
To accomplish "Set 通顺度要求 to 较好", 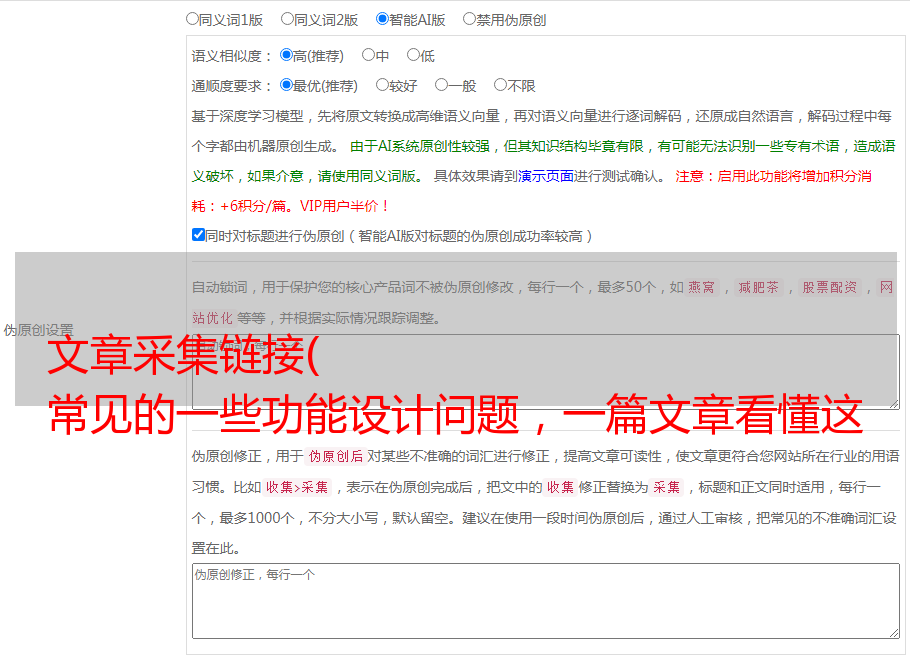I will (382, 85).
